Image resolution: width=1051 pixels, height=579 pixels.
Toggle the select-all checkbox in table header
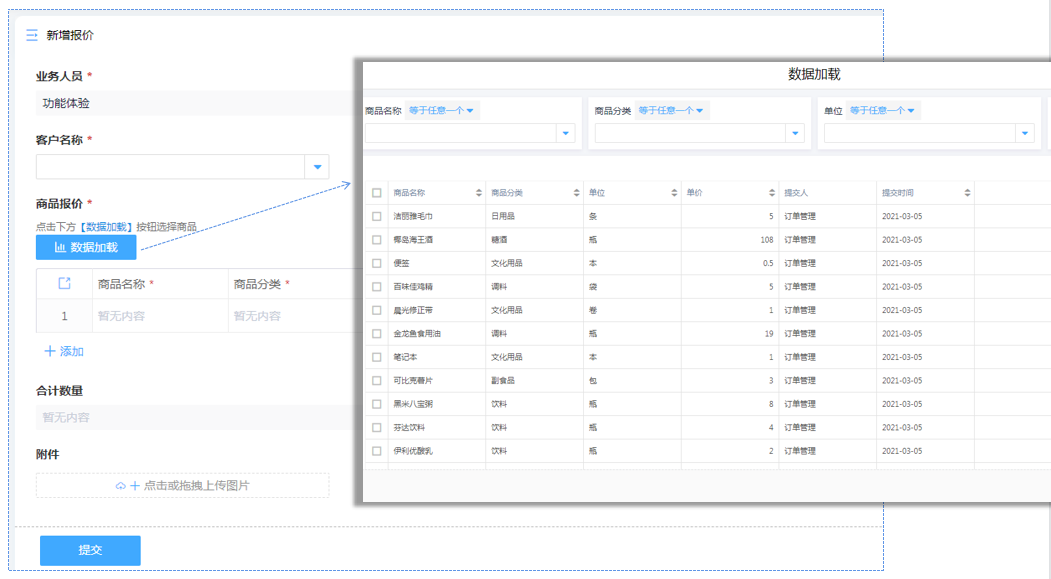coord(377,193)
